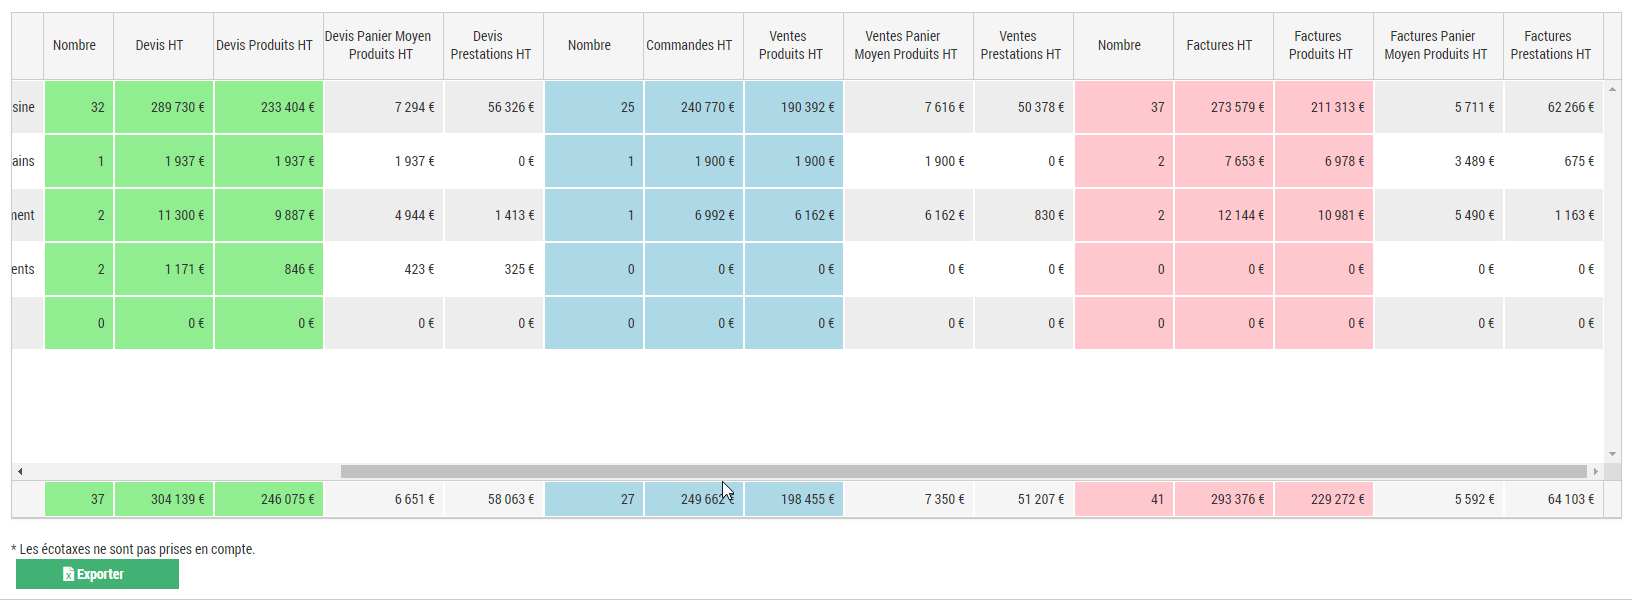This screenshot has height=600, width=1632.
Task: Click the total cell showing 304 139 €
Action: 164,499
